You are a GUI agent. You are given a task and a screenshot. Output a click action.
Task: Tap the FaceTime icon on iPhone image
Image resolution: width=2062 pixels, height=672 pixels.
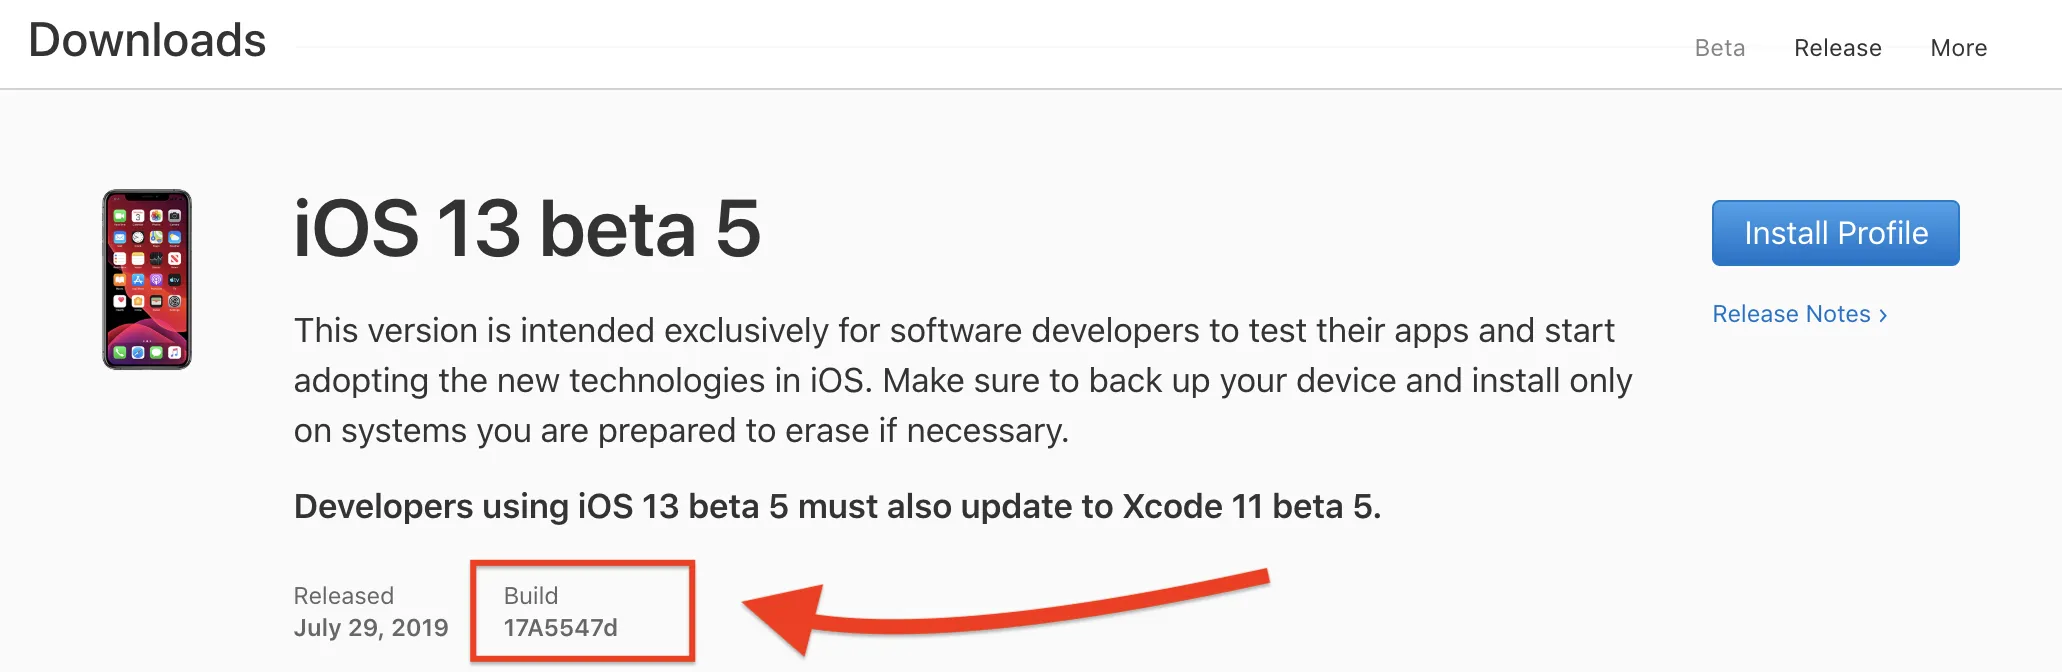(120, 216)
